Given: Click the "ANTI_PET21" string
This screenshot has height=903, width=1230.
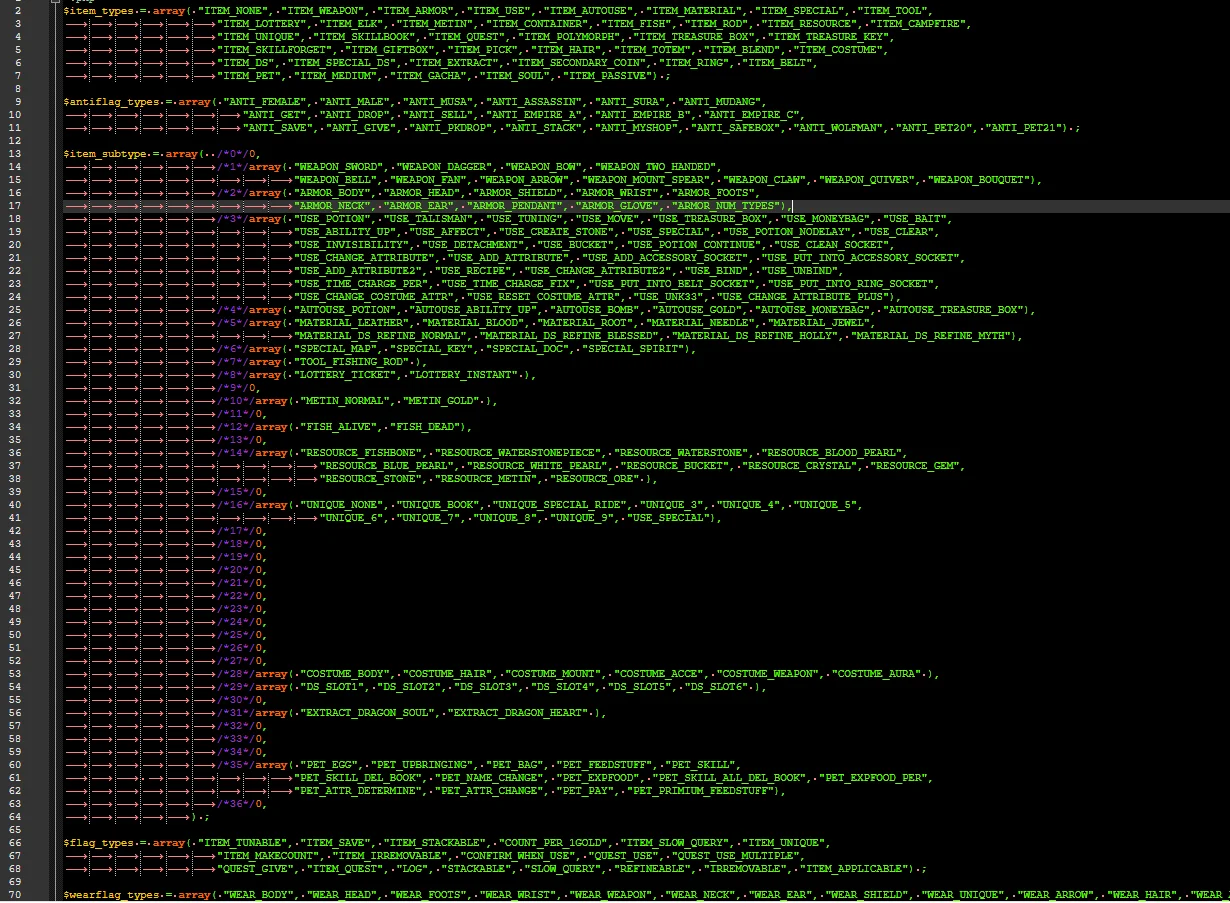Looking at the screenshot, I should click(1025, 127).
